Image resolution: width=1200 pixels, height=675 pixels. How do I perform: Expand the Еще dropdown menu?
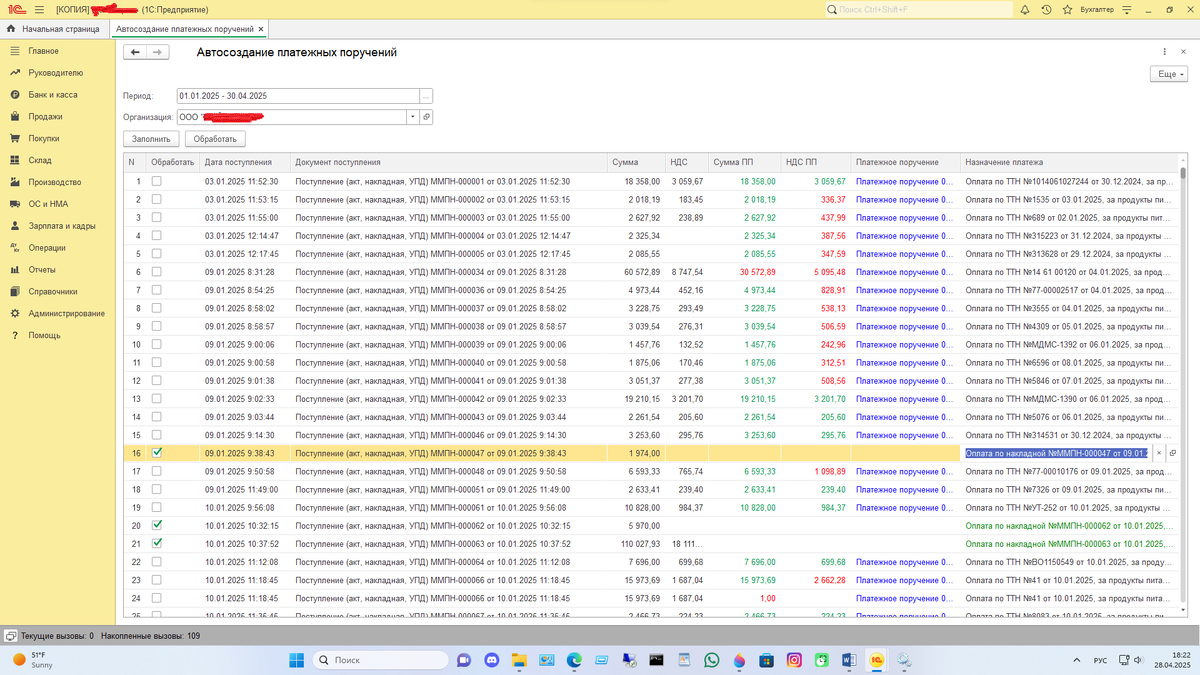1169,75
